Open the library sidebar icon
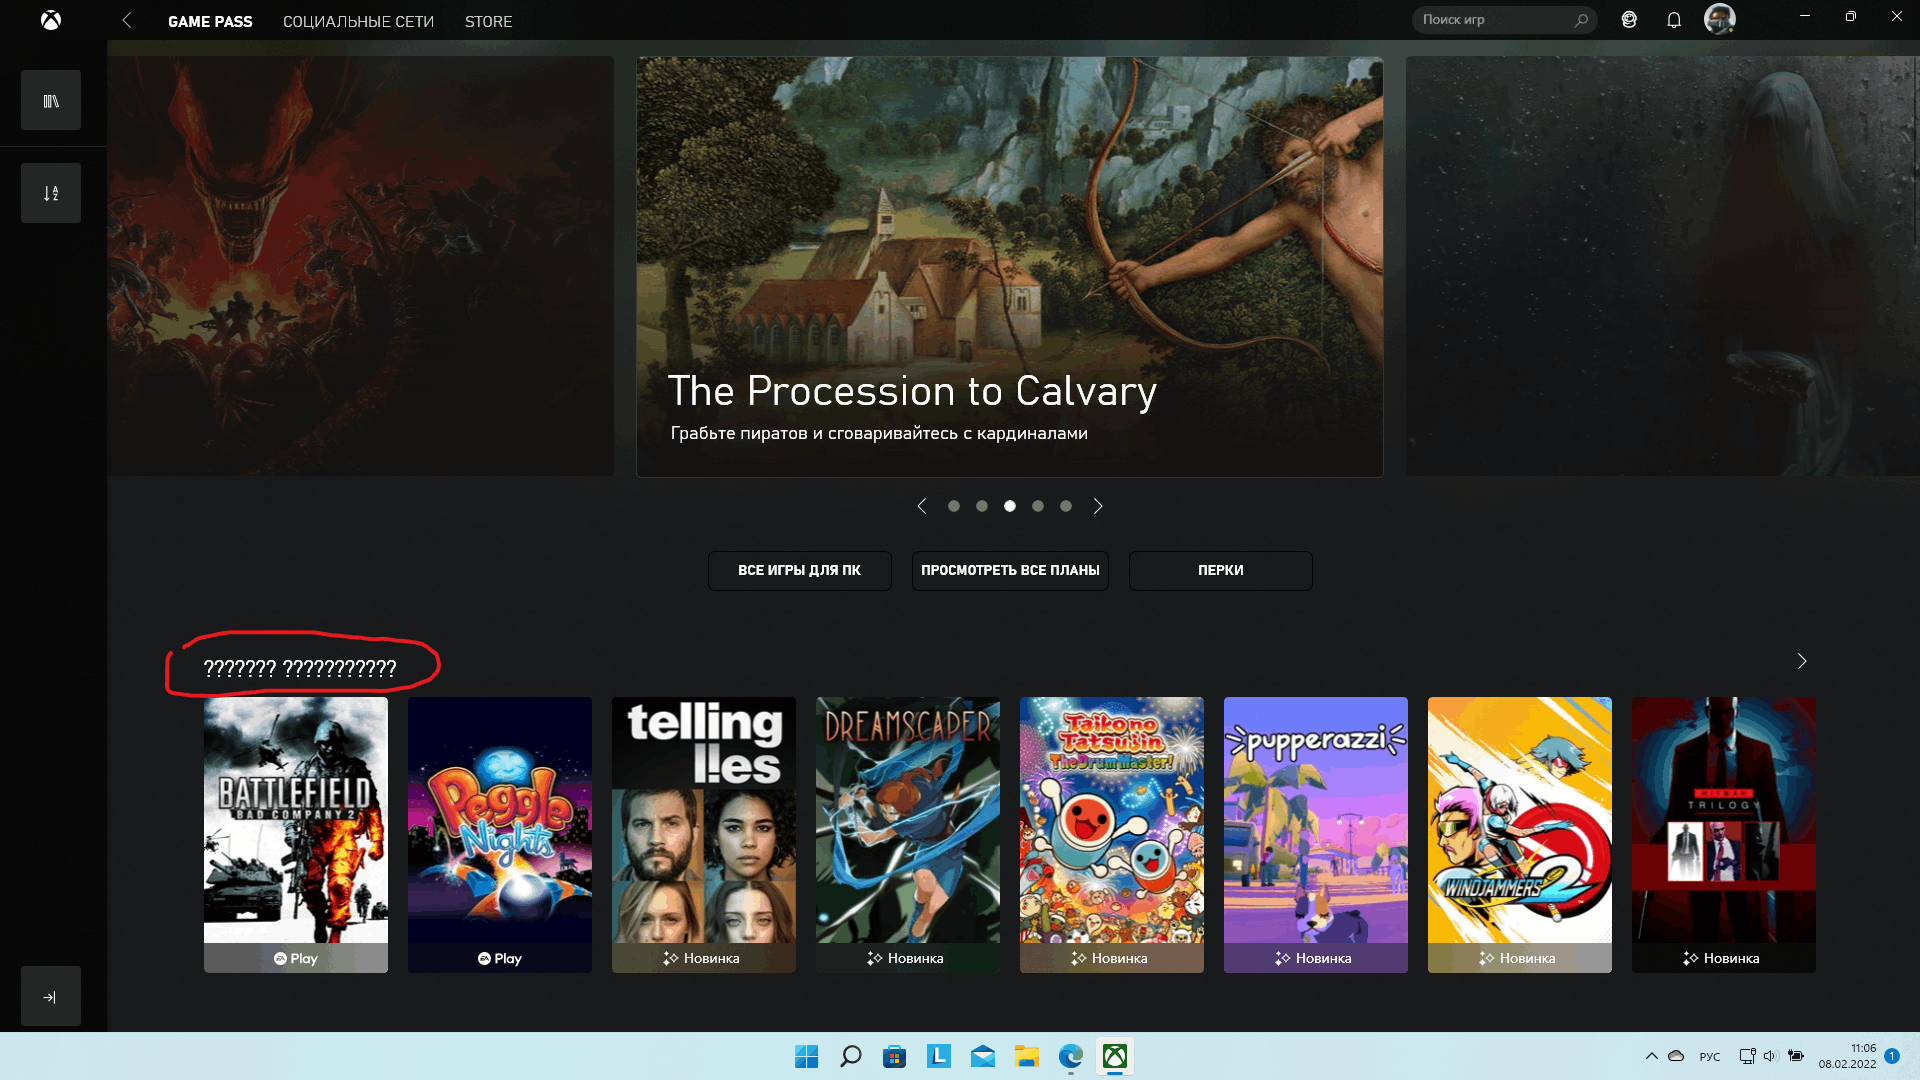Image resolution: width=1920 pixels, height=1080 pixels. [51, 100]
